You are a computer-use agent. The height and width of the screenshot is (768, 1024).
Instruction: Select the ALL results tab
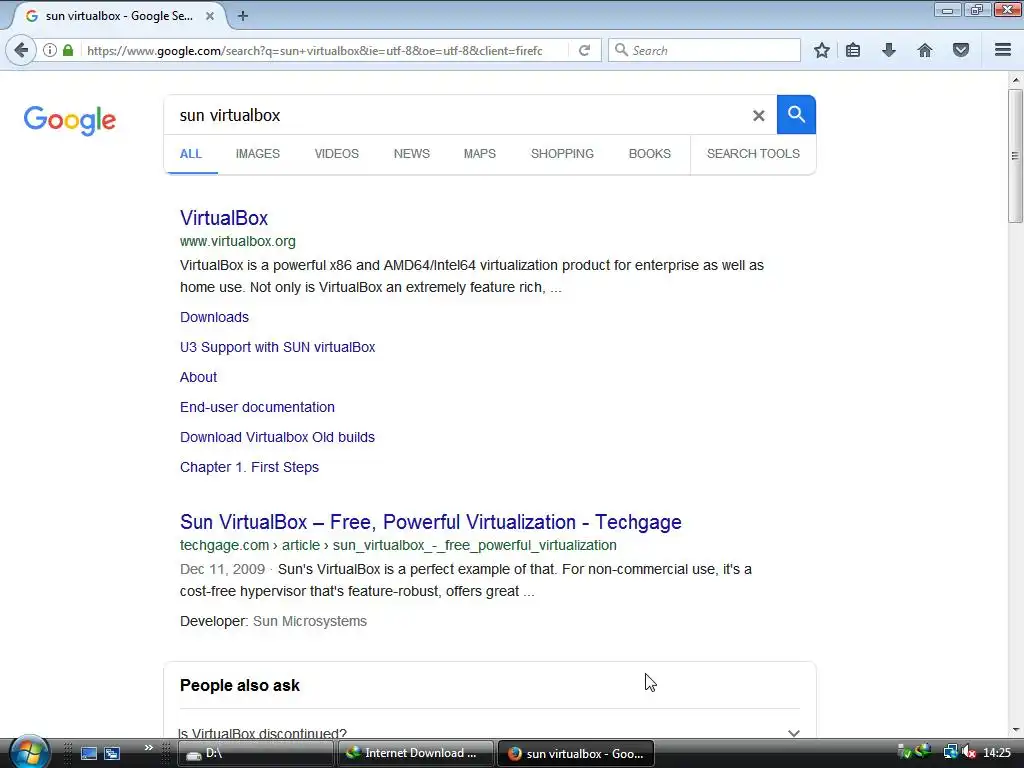pyautogui.click(x=191, y=154)
